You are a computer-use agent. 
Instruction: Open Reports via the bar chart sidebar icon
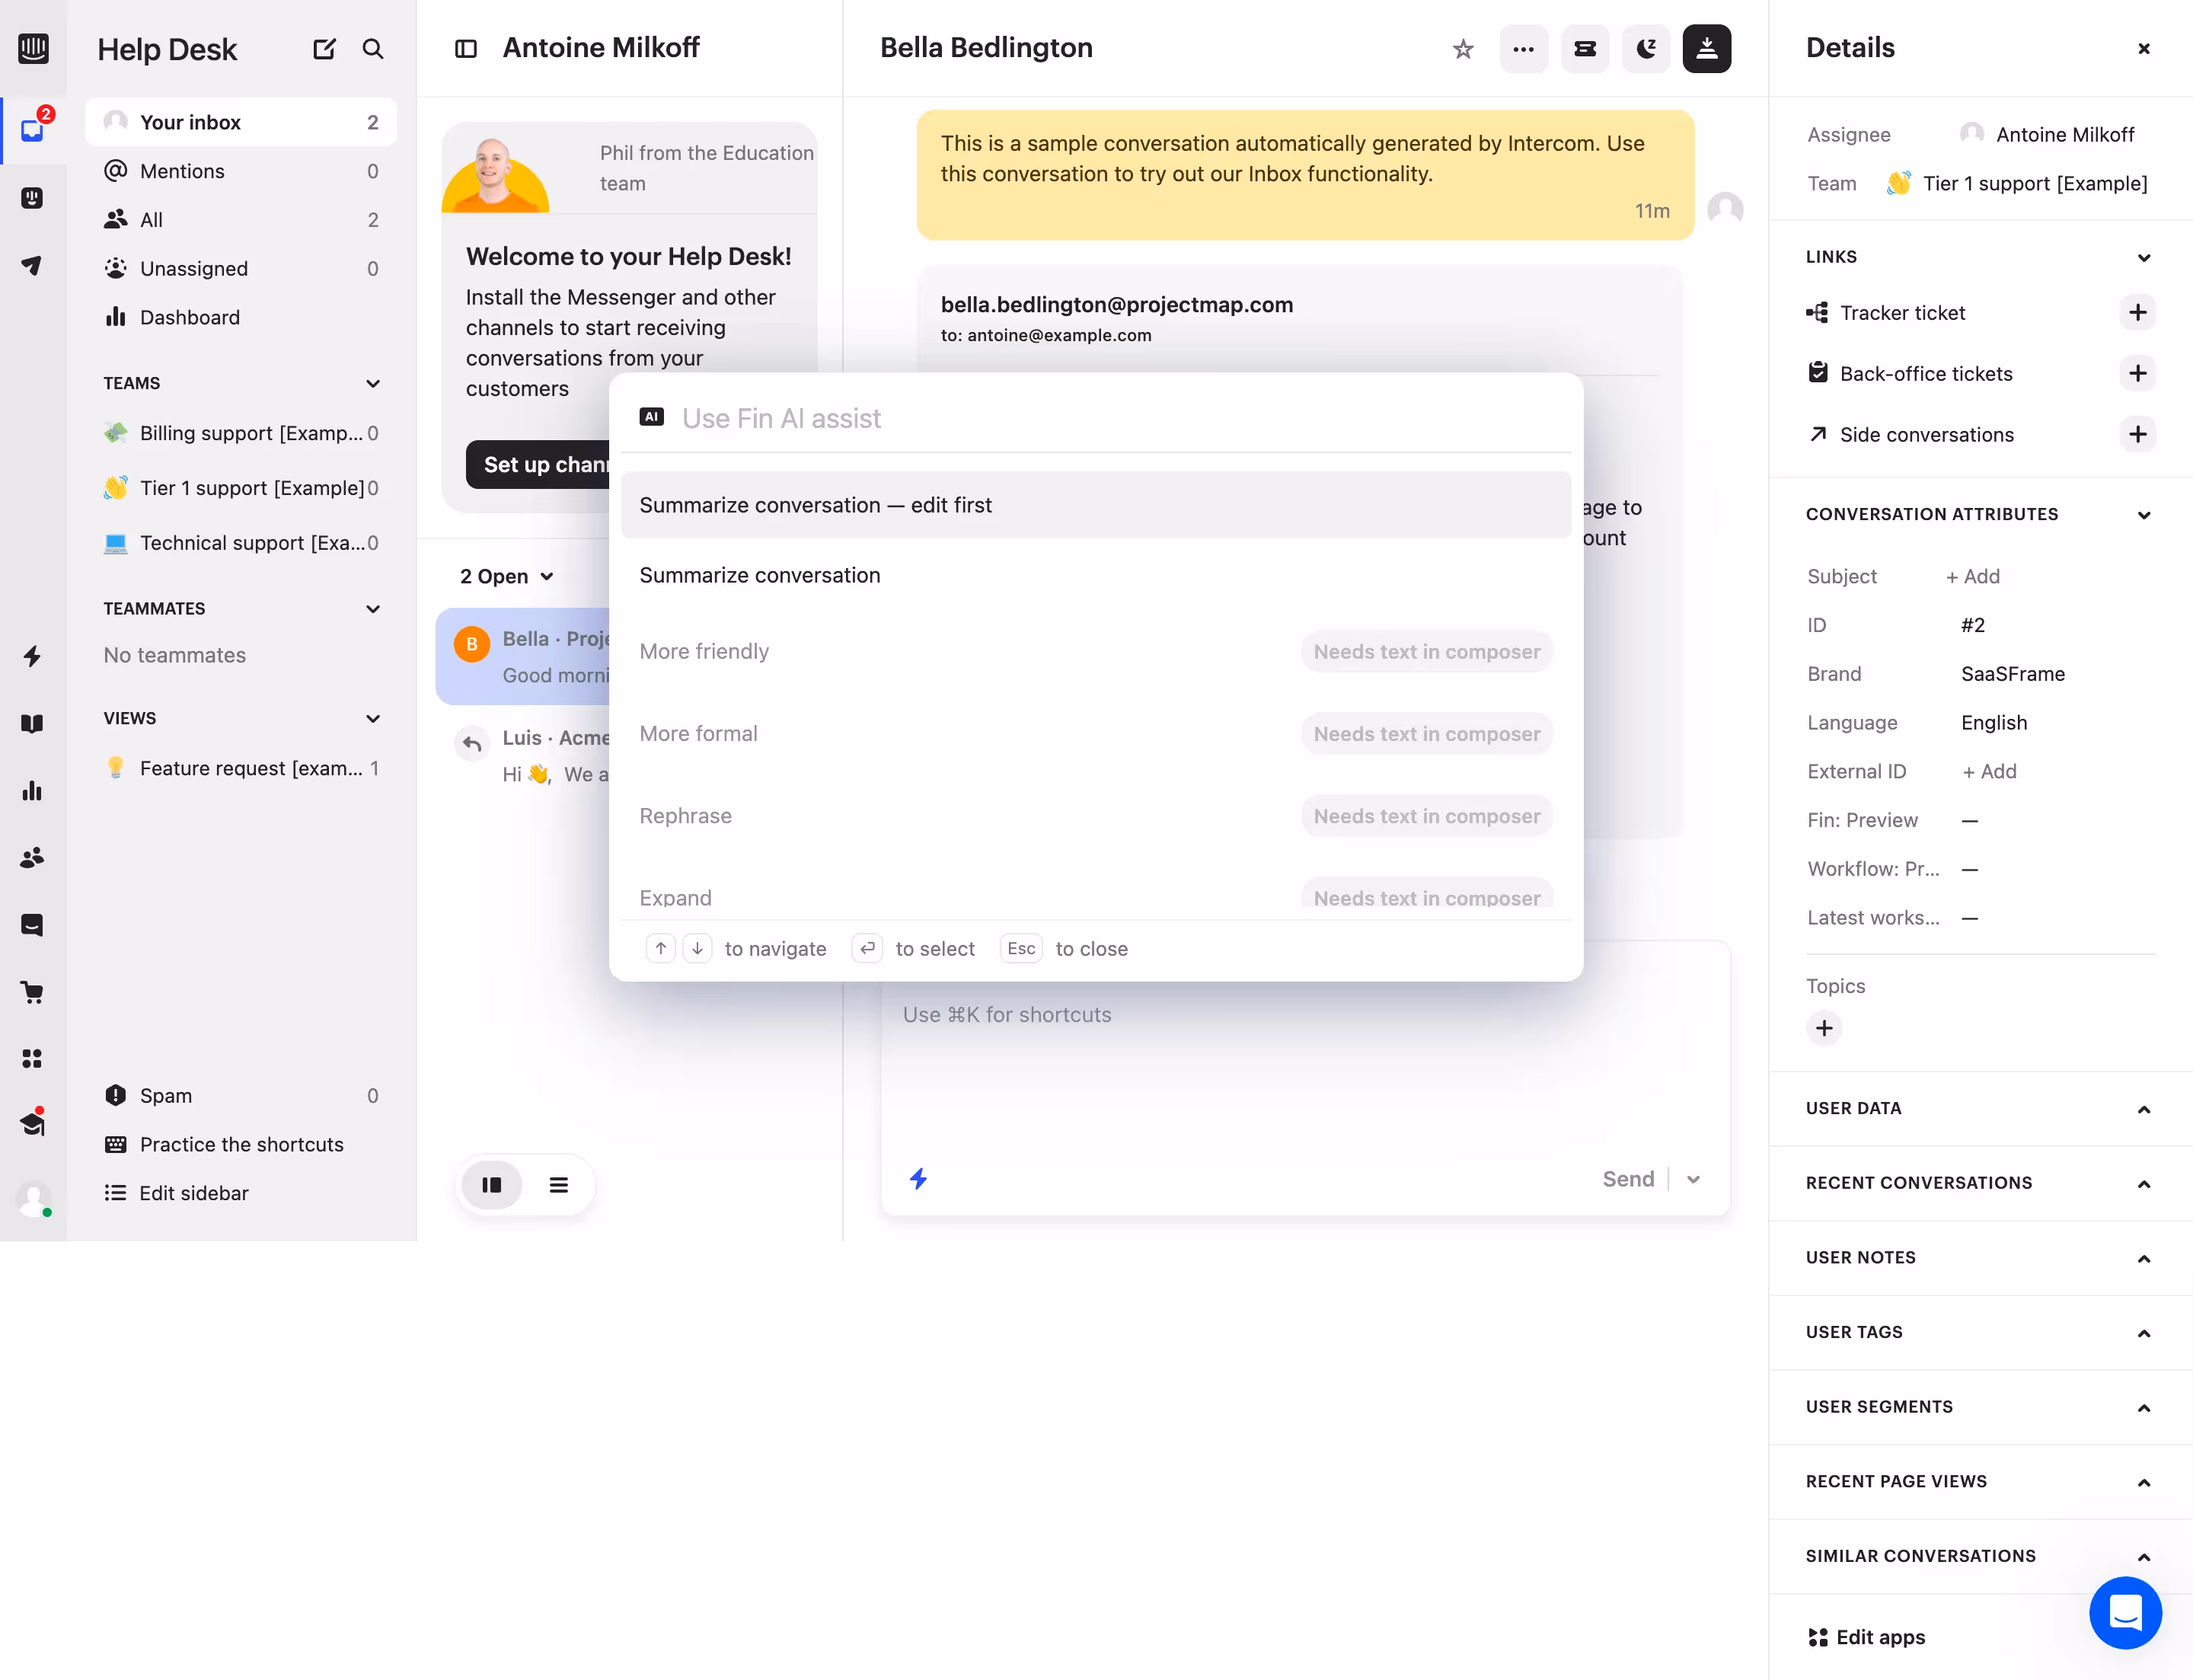[x=33, y=791]
